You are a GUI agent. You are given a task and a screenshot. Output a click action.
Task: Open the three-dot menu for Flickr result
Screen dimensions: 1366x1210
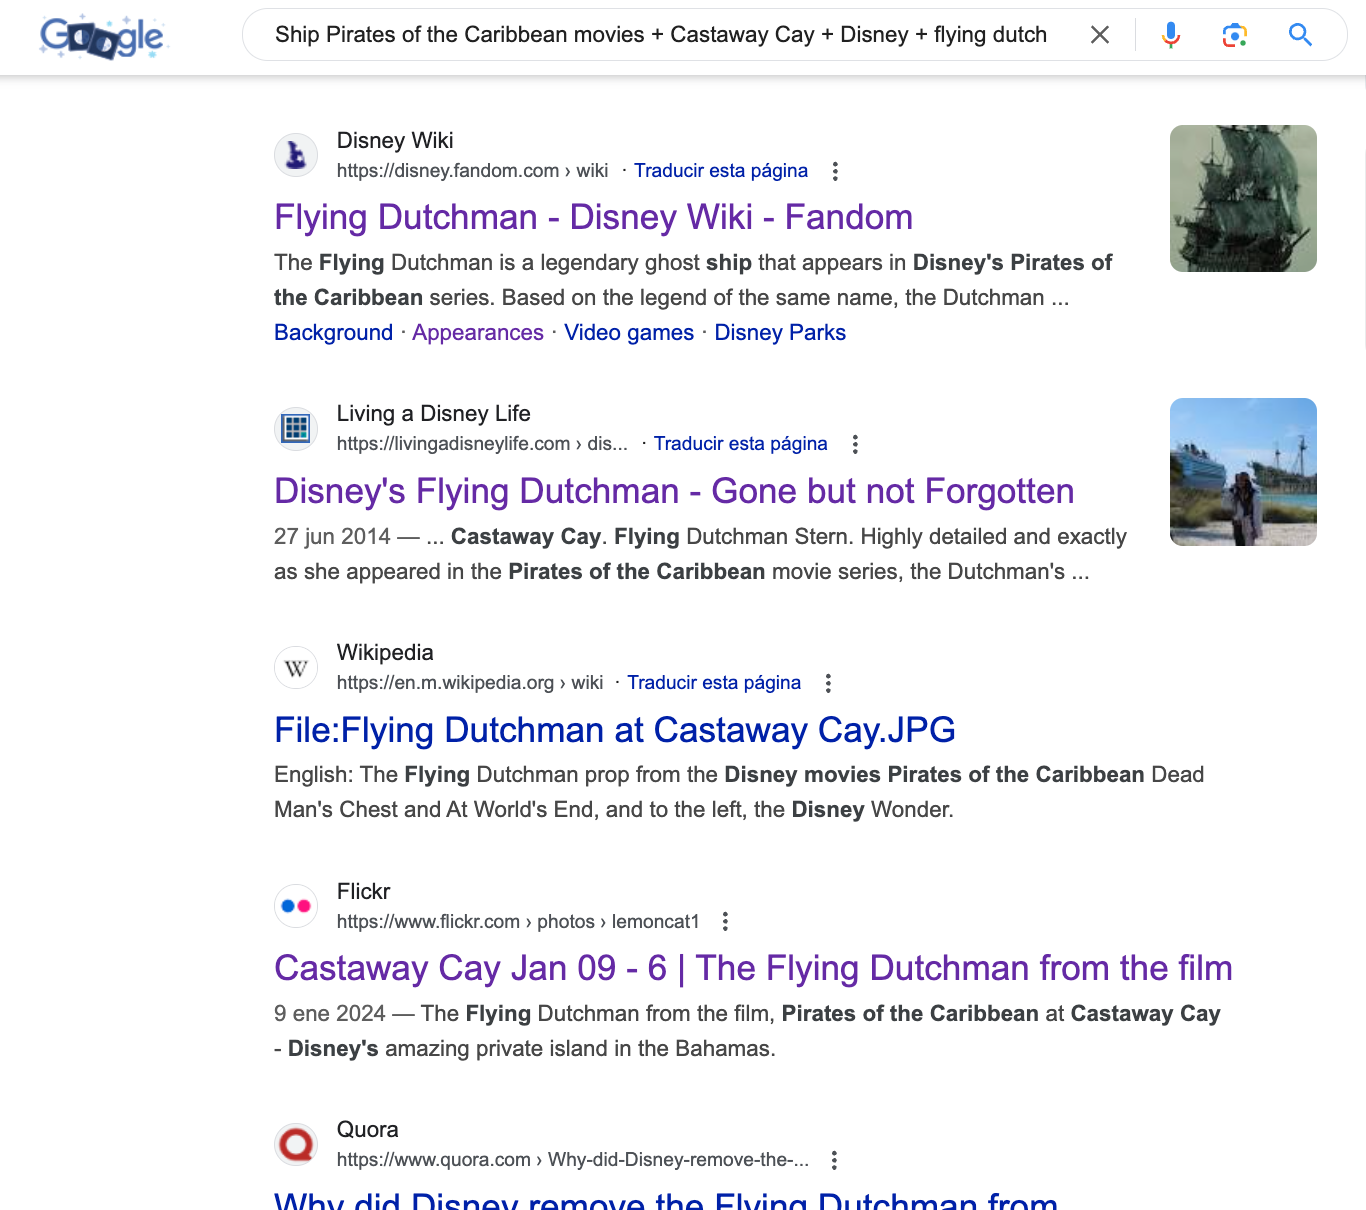pos(726,922)
